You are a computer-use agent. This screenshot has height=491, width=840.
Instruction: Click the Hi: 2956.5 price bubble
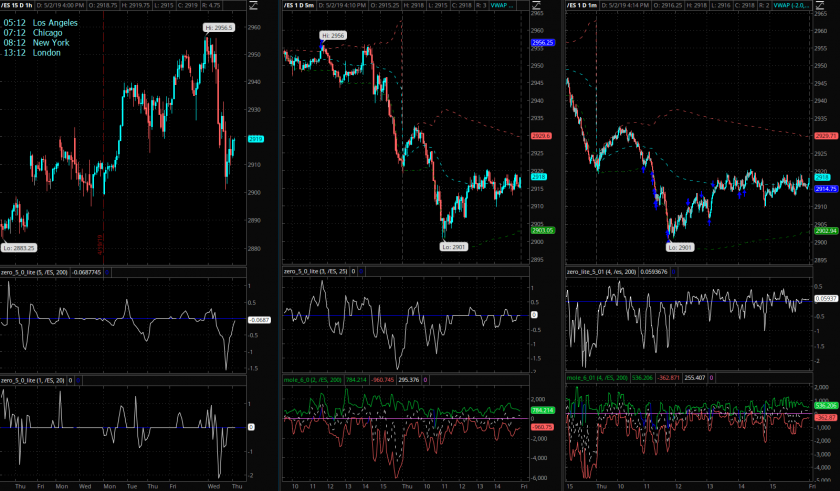pyautogui.click(x=218, y=27)
